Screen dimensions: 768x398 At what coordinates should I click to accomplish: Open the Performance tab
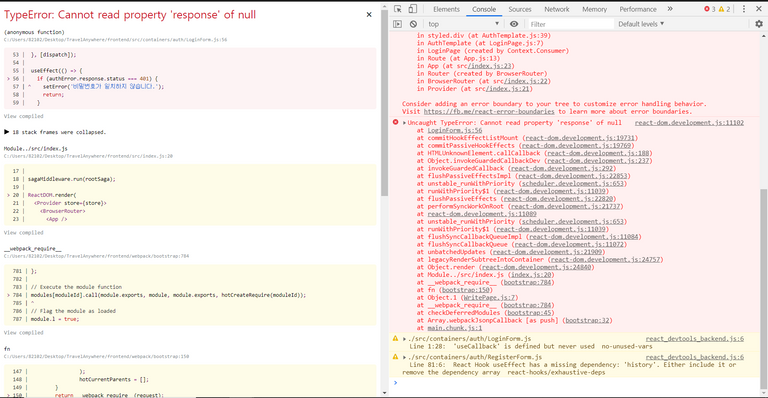click(638, 9)
